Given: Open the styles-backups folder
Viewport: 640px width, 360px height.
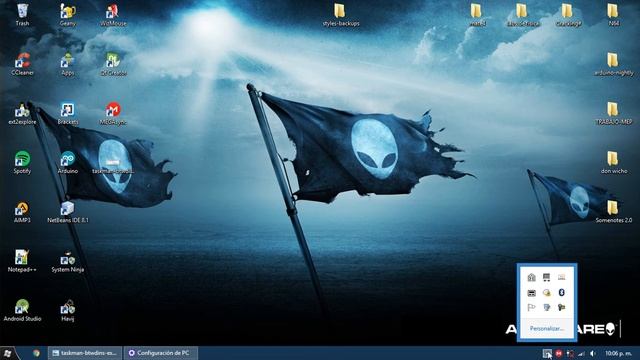Looking at the screenshot, I should click(x=341, y=15).
